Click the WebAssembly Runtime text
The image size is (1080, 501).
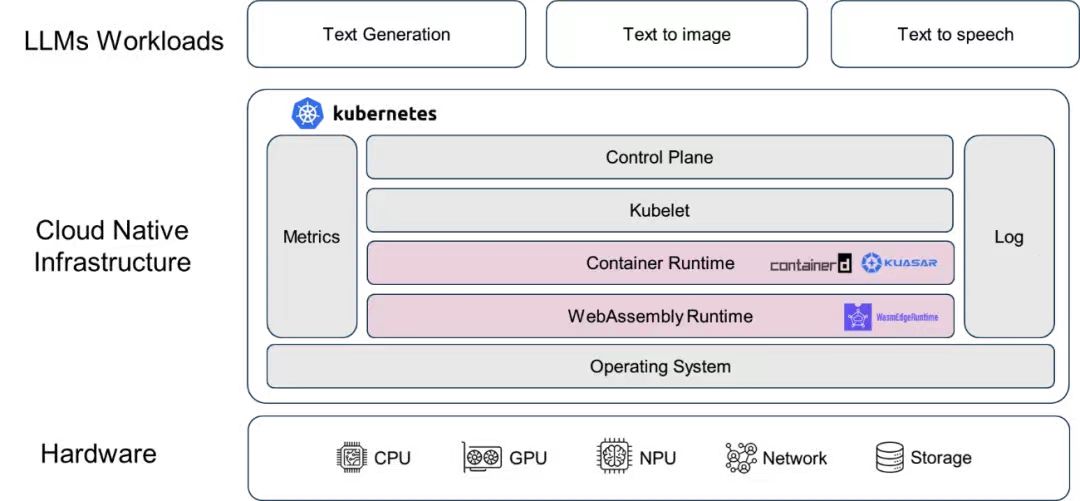pos(660,316)
